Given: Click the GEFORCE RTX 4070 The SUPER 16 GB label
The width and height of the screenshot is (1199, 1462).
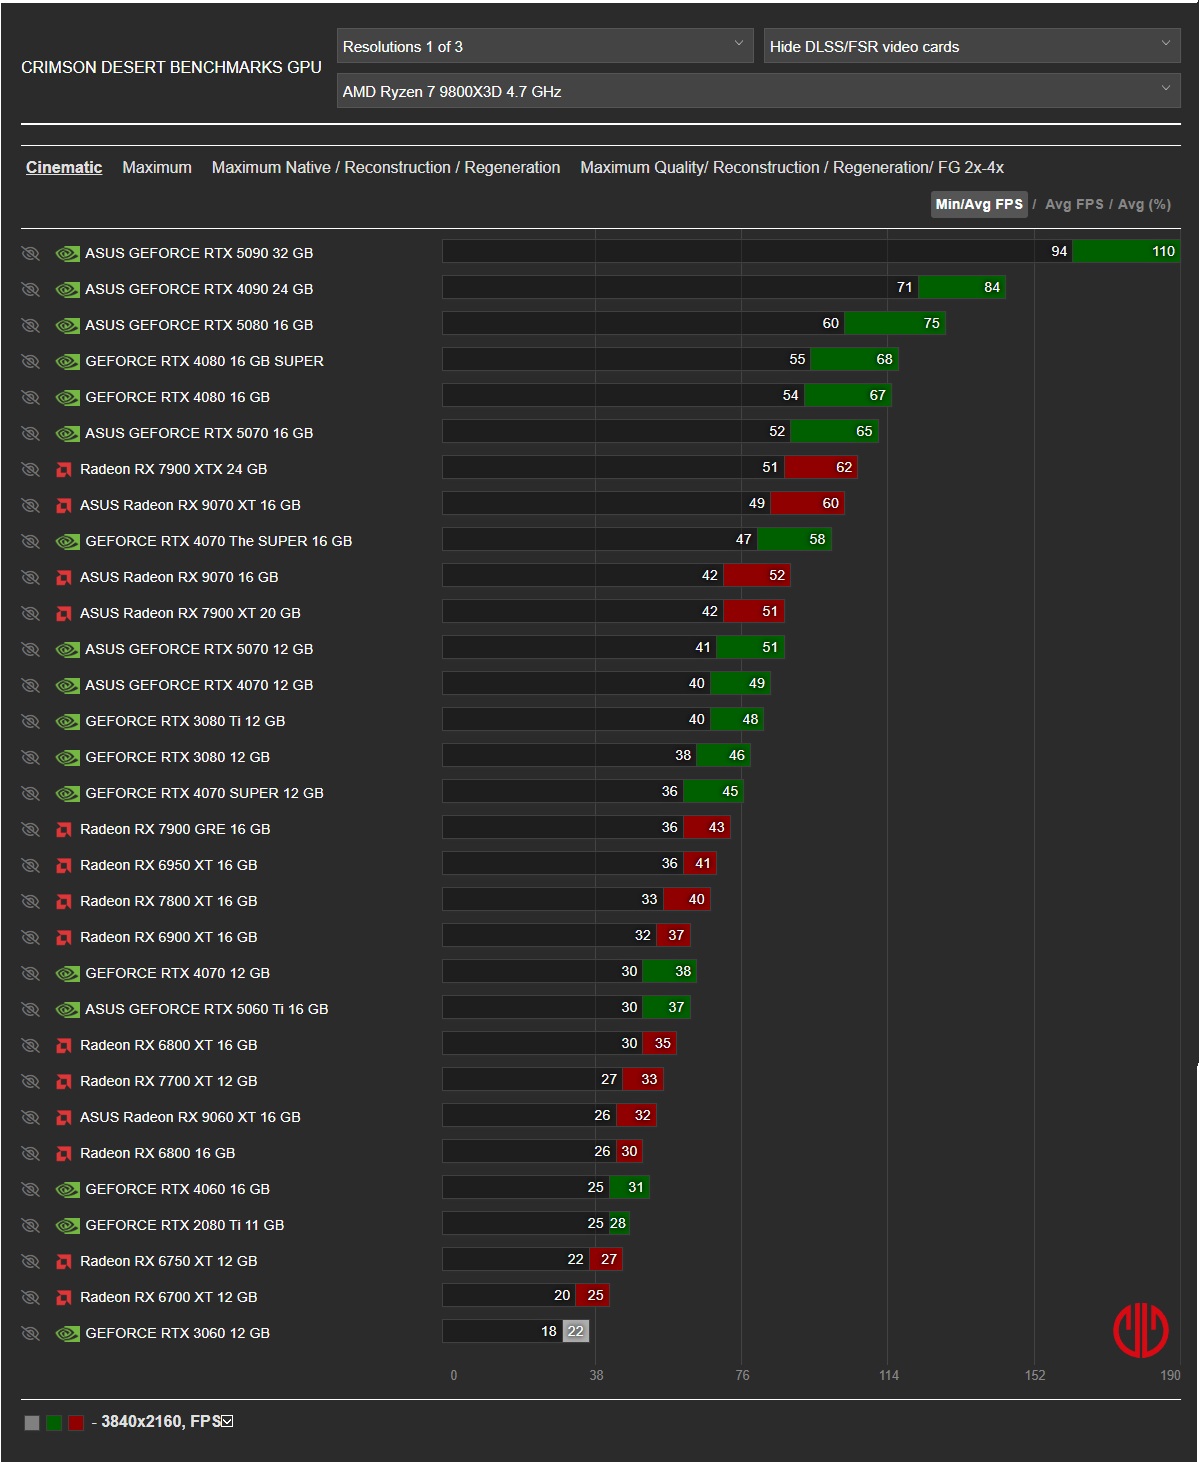Looking at the screenshot, I should pyautogui.click(x=219, y=541).
